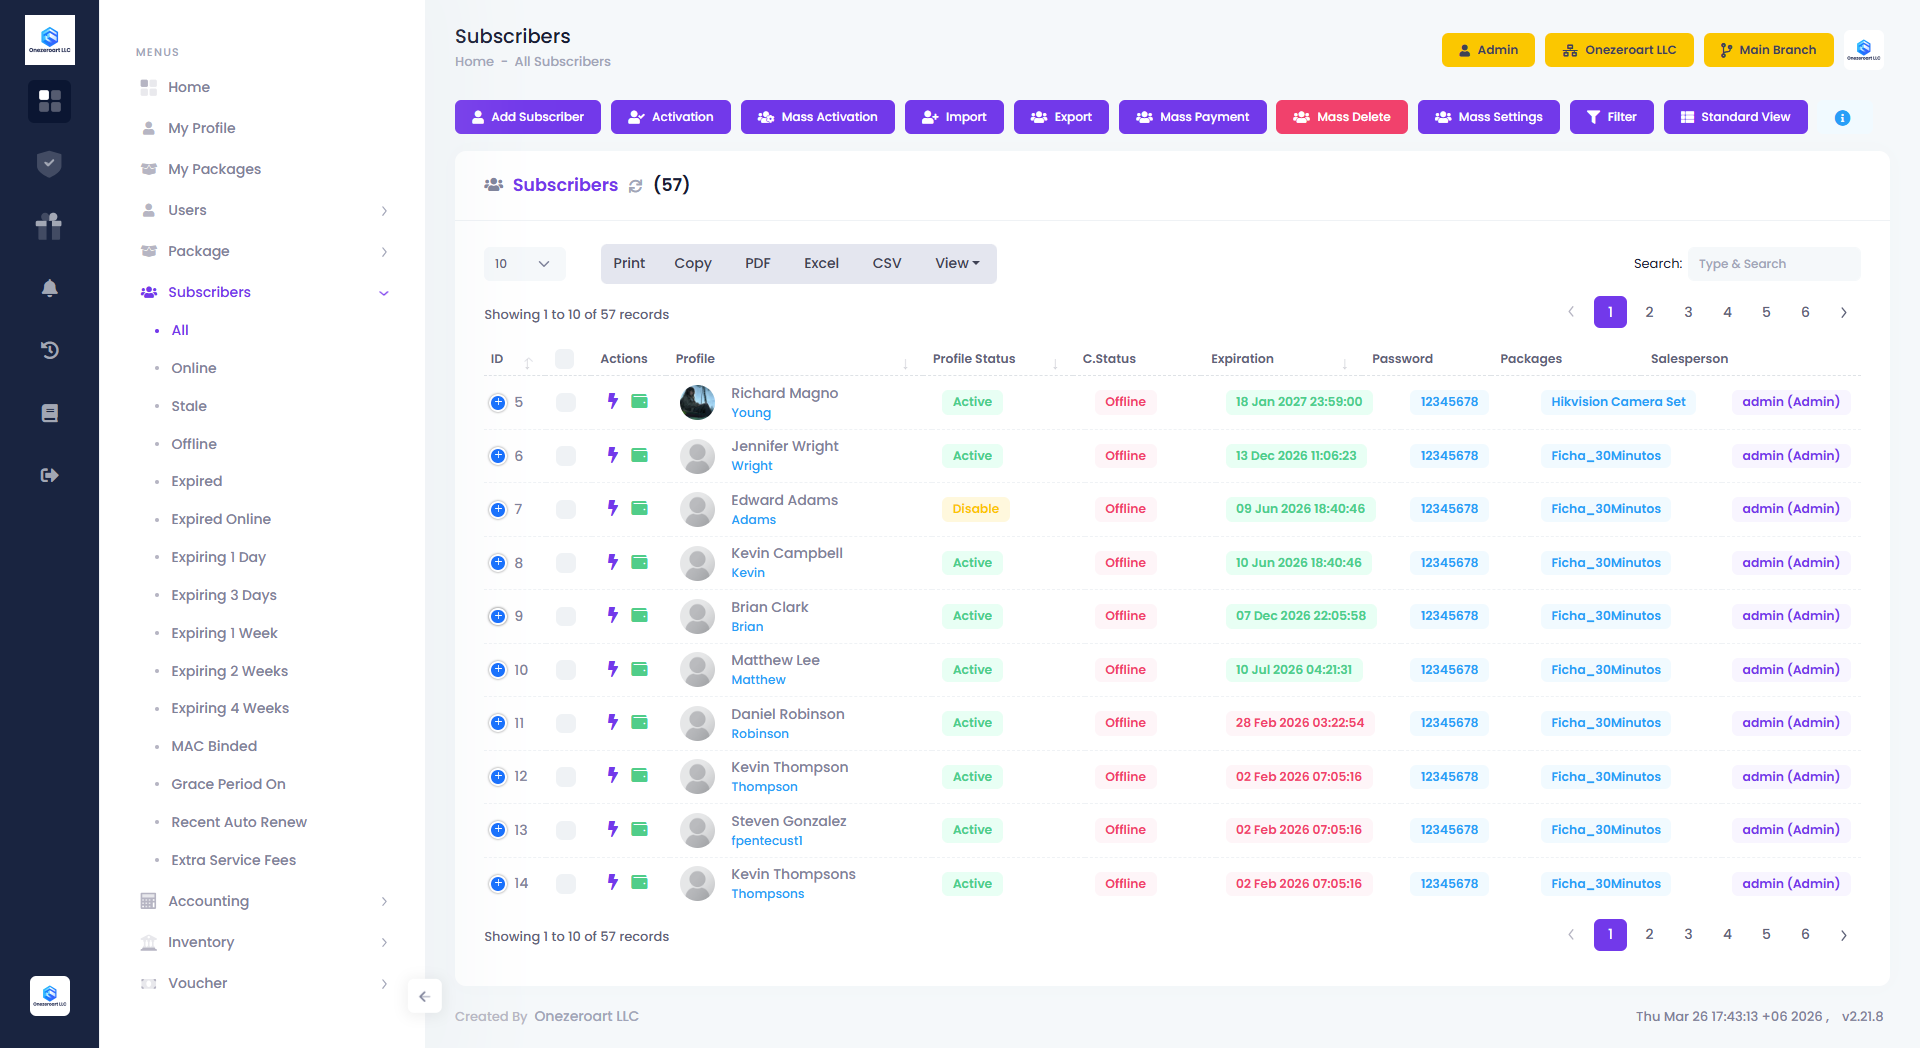Open the rows-per-page dropdown showing 10

click(524, 264)
